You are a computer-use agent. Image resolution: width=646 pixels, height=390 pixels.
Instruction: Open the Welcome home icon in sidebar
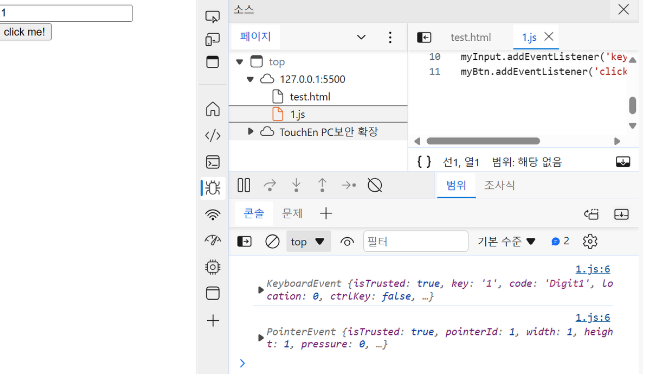213,109
